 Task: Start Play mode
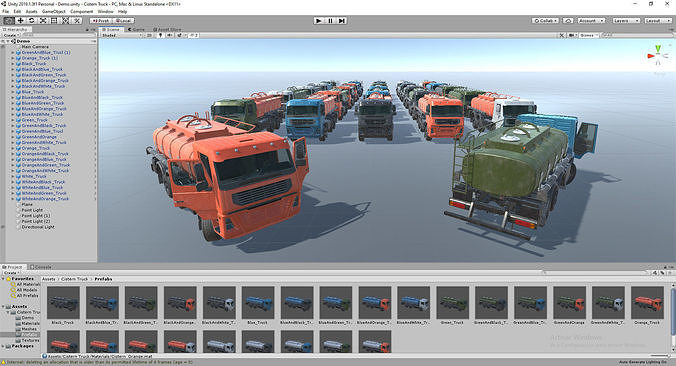319,20
